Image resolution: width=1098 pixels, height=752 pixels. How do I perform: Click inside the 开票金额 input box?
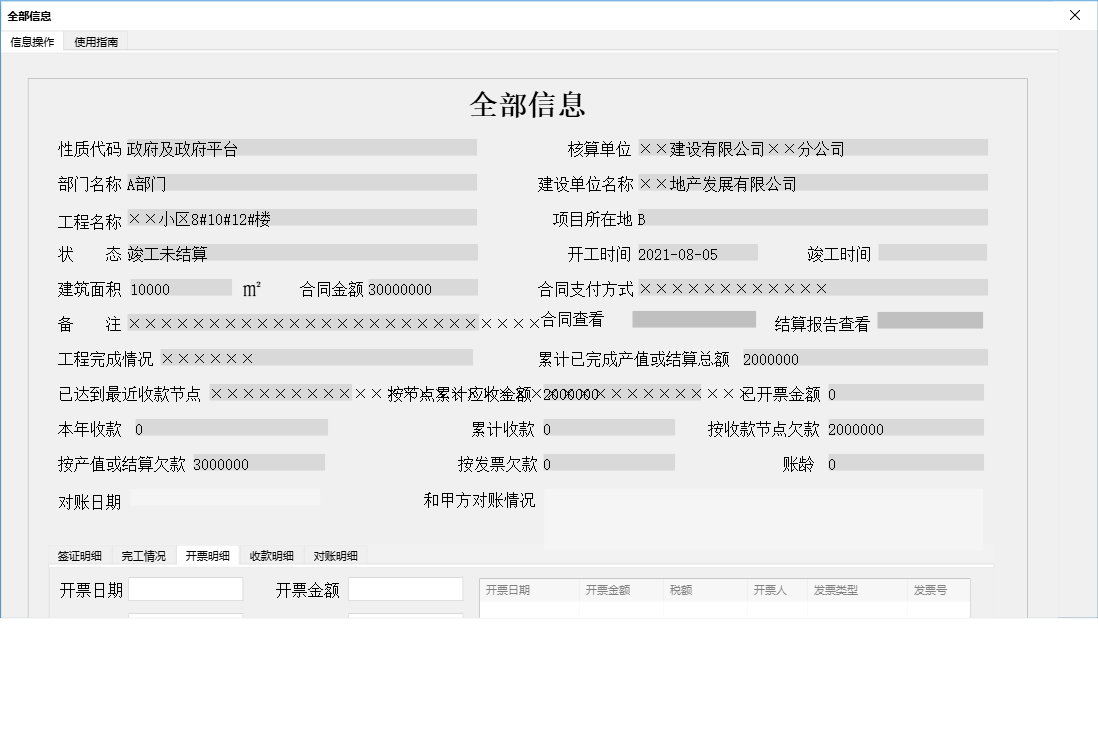pos(405,589)
